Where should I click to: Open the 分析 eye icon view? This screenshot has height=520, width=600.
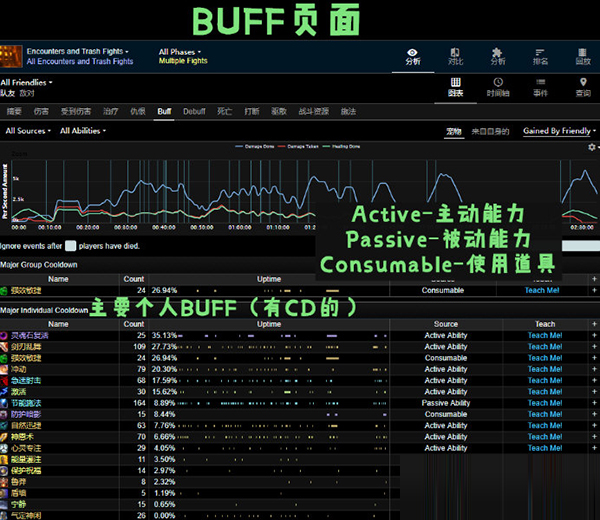point(413,55)
